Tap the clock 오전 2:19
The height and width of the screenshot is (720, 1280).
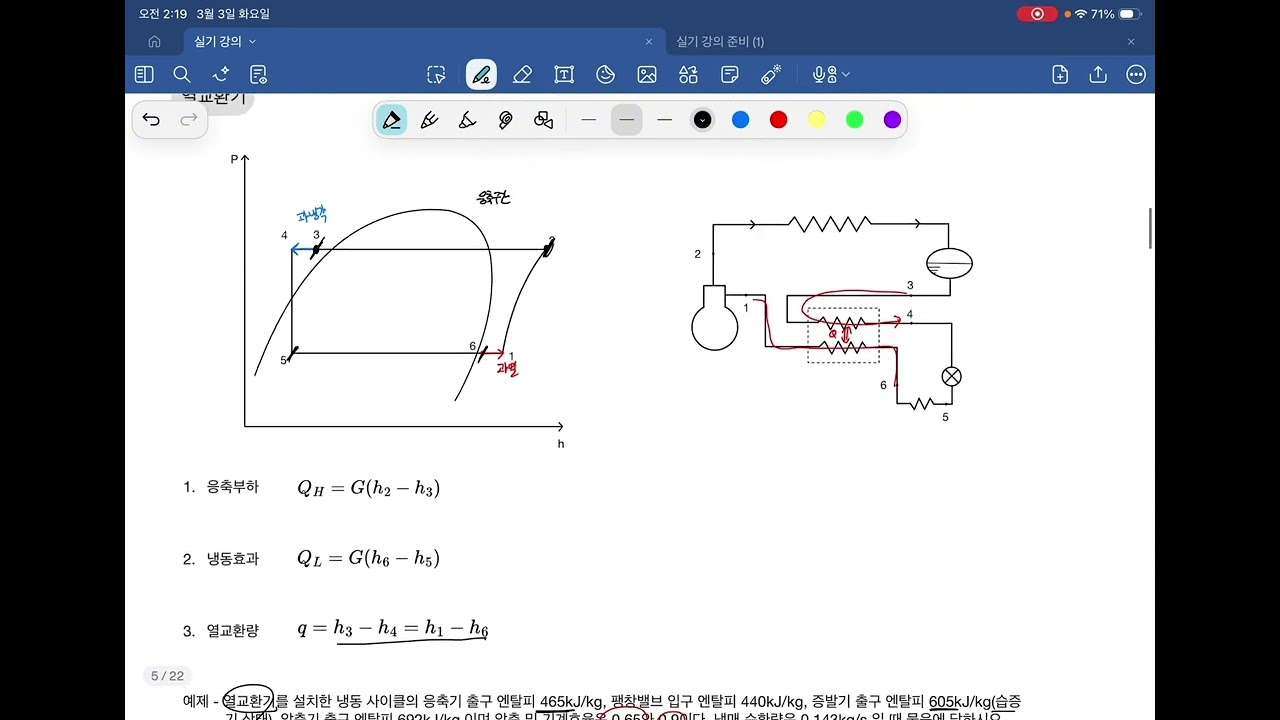162,14
